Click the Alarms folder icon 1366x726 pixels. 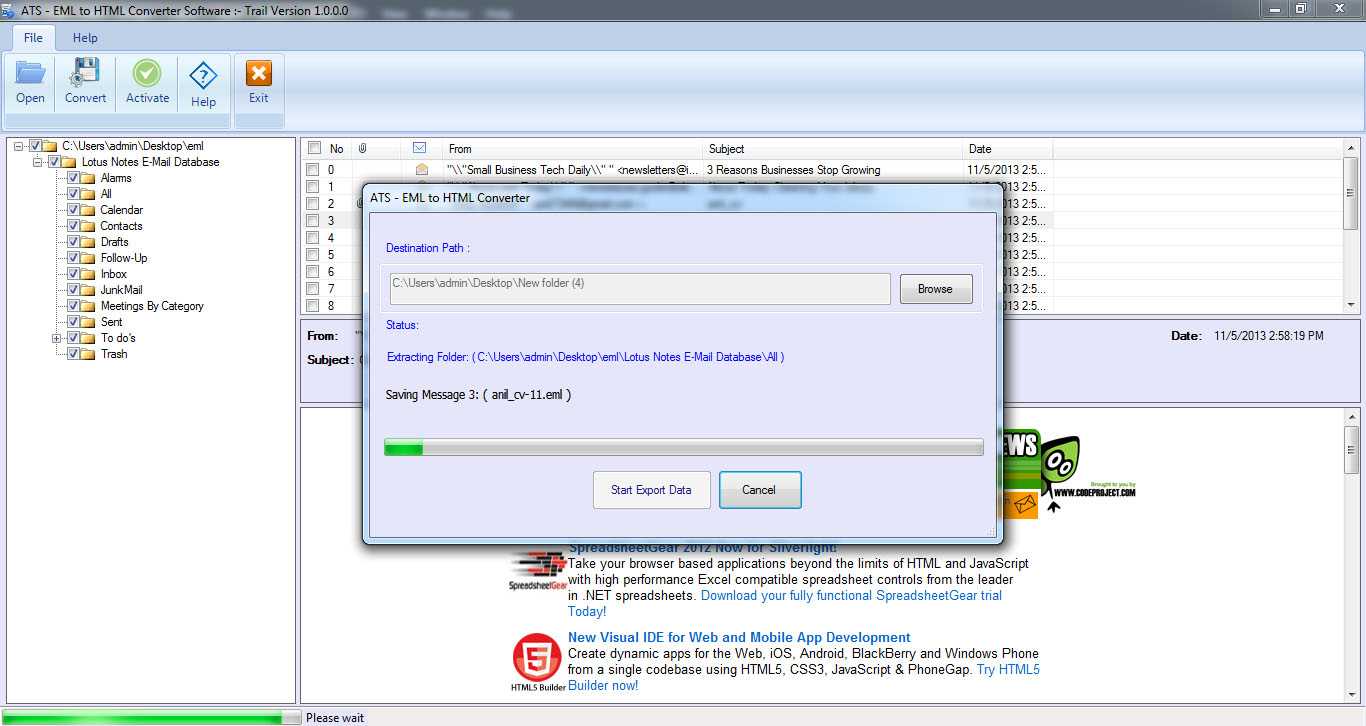(x=90, y=178)
